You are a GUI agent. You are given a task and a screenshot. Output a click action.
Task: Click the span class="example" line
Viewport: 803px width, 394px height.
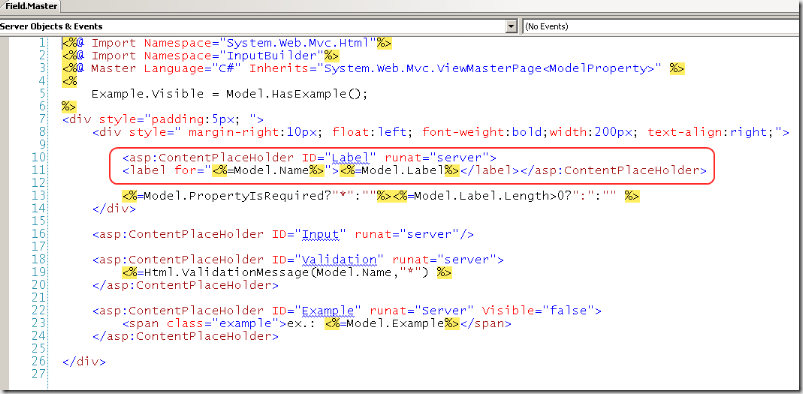[317, 324]
